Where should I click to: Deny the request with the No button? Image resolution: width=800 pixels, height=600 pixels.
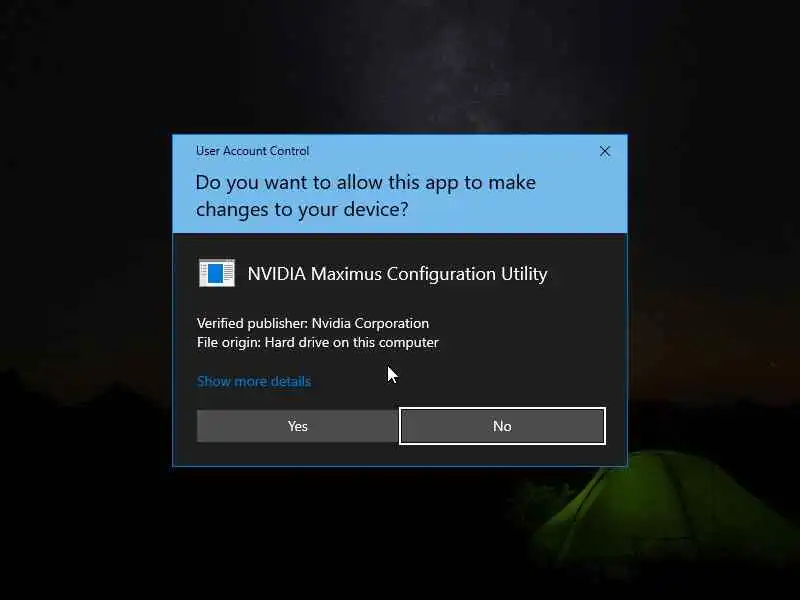[x=503, y=426]
